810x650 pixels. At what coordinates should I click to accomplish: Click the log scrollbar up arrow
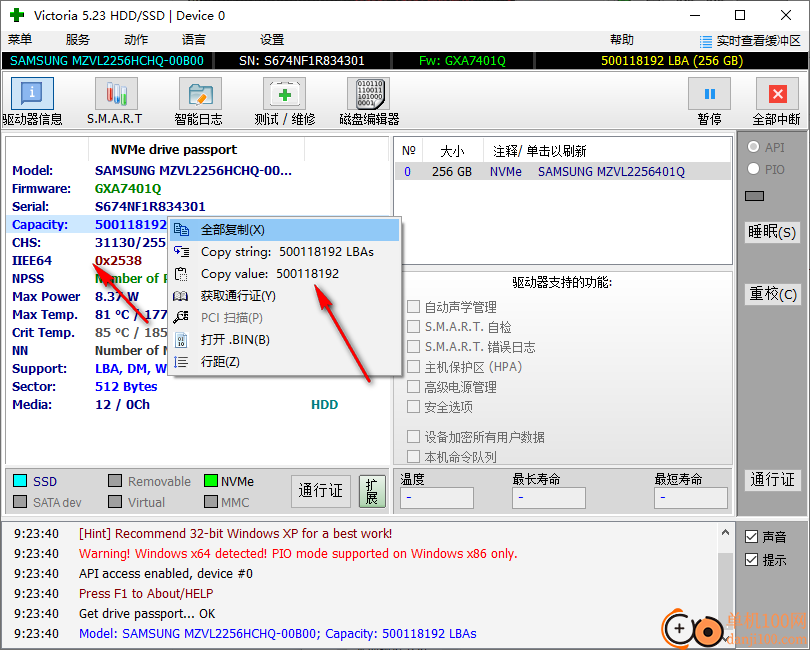pyautogui.click(x=725, y=532)
